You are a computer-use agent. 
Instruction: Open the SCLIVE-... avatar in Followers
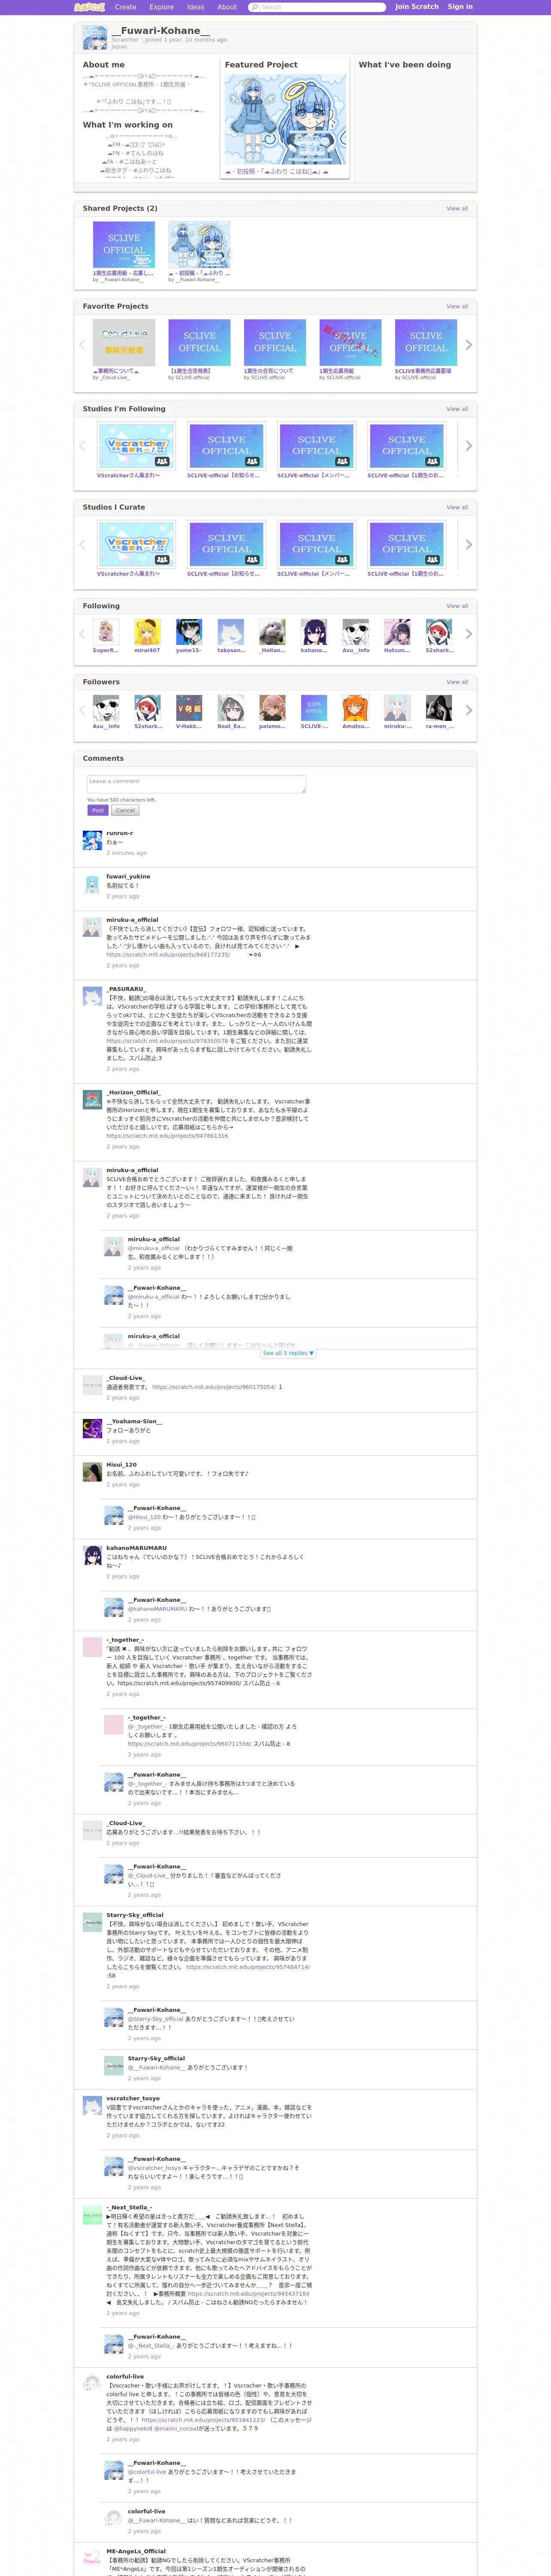click(314, 708)
